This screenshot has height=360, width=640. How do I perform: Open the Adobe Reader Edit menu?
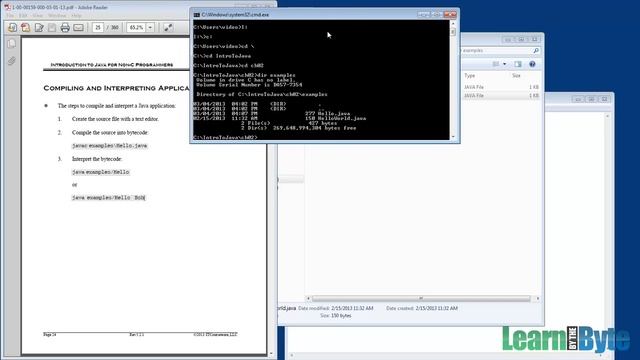(x=23, y=16)
